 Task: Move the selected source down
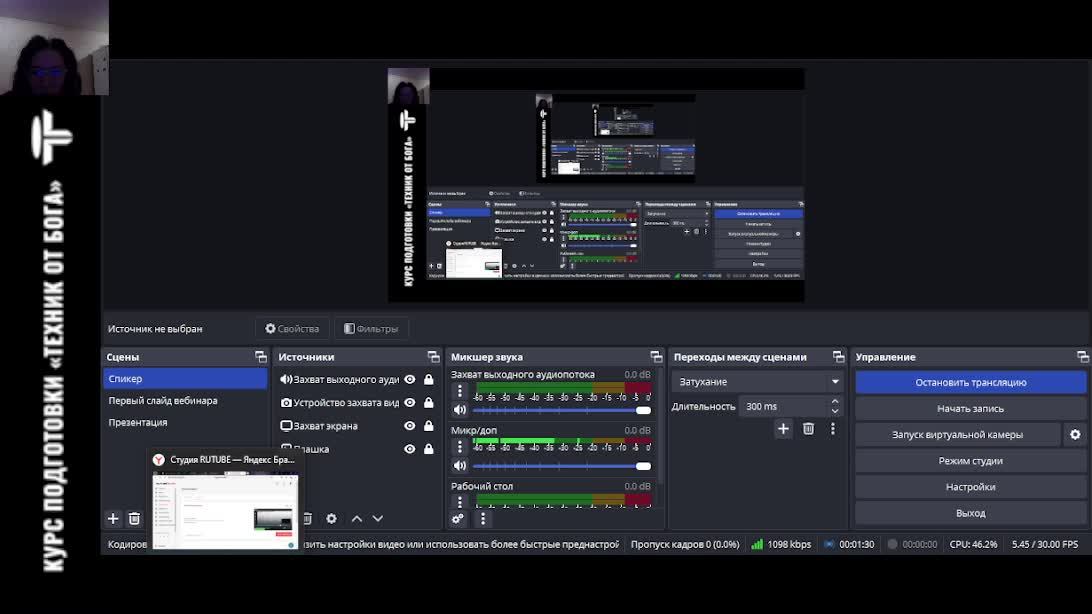point(377,519)
